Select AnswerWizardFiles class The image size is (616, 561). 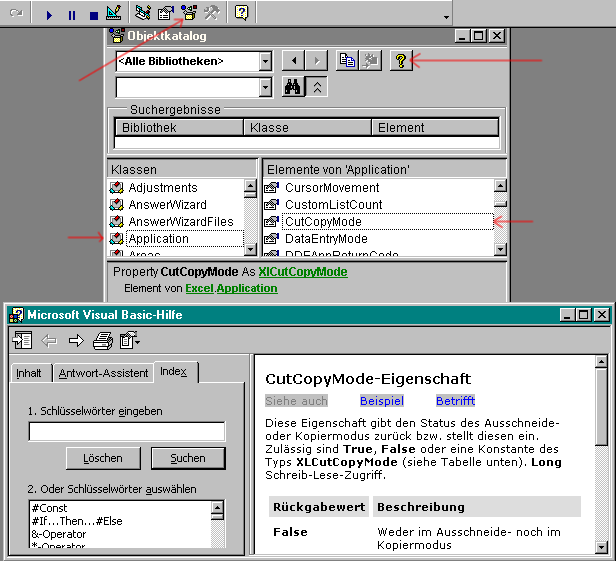(x=181, y=222)
